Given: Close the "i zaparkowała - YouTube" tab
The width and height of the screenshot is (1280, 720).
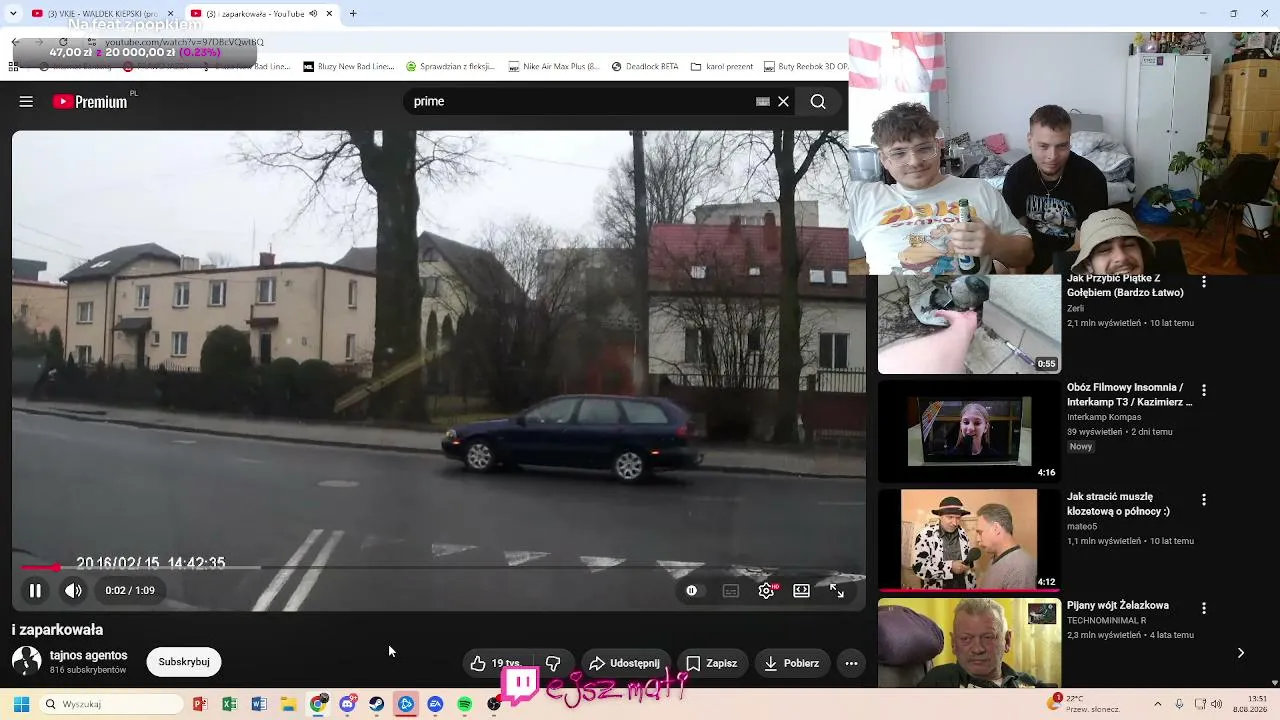Looking at the screenshot, I should coord(329,14).
